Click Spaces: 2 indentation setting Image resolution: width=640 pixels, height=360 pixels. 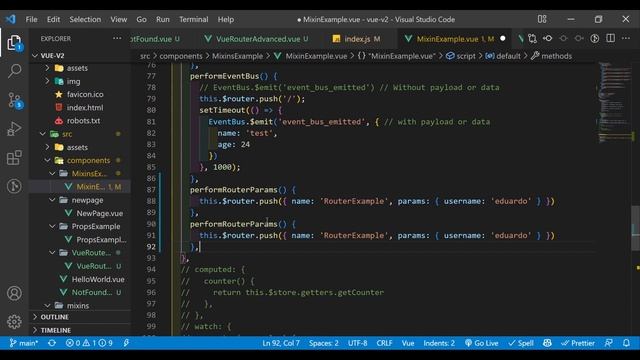click(x=324, y=343)
